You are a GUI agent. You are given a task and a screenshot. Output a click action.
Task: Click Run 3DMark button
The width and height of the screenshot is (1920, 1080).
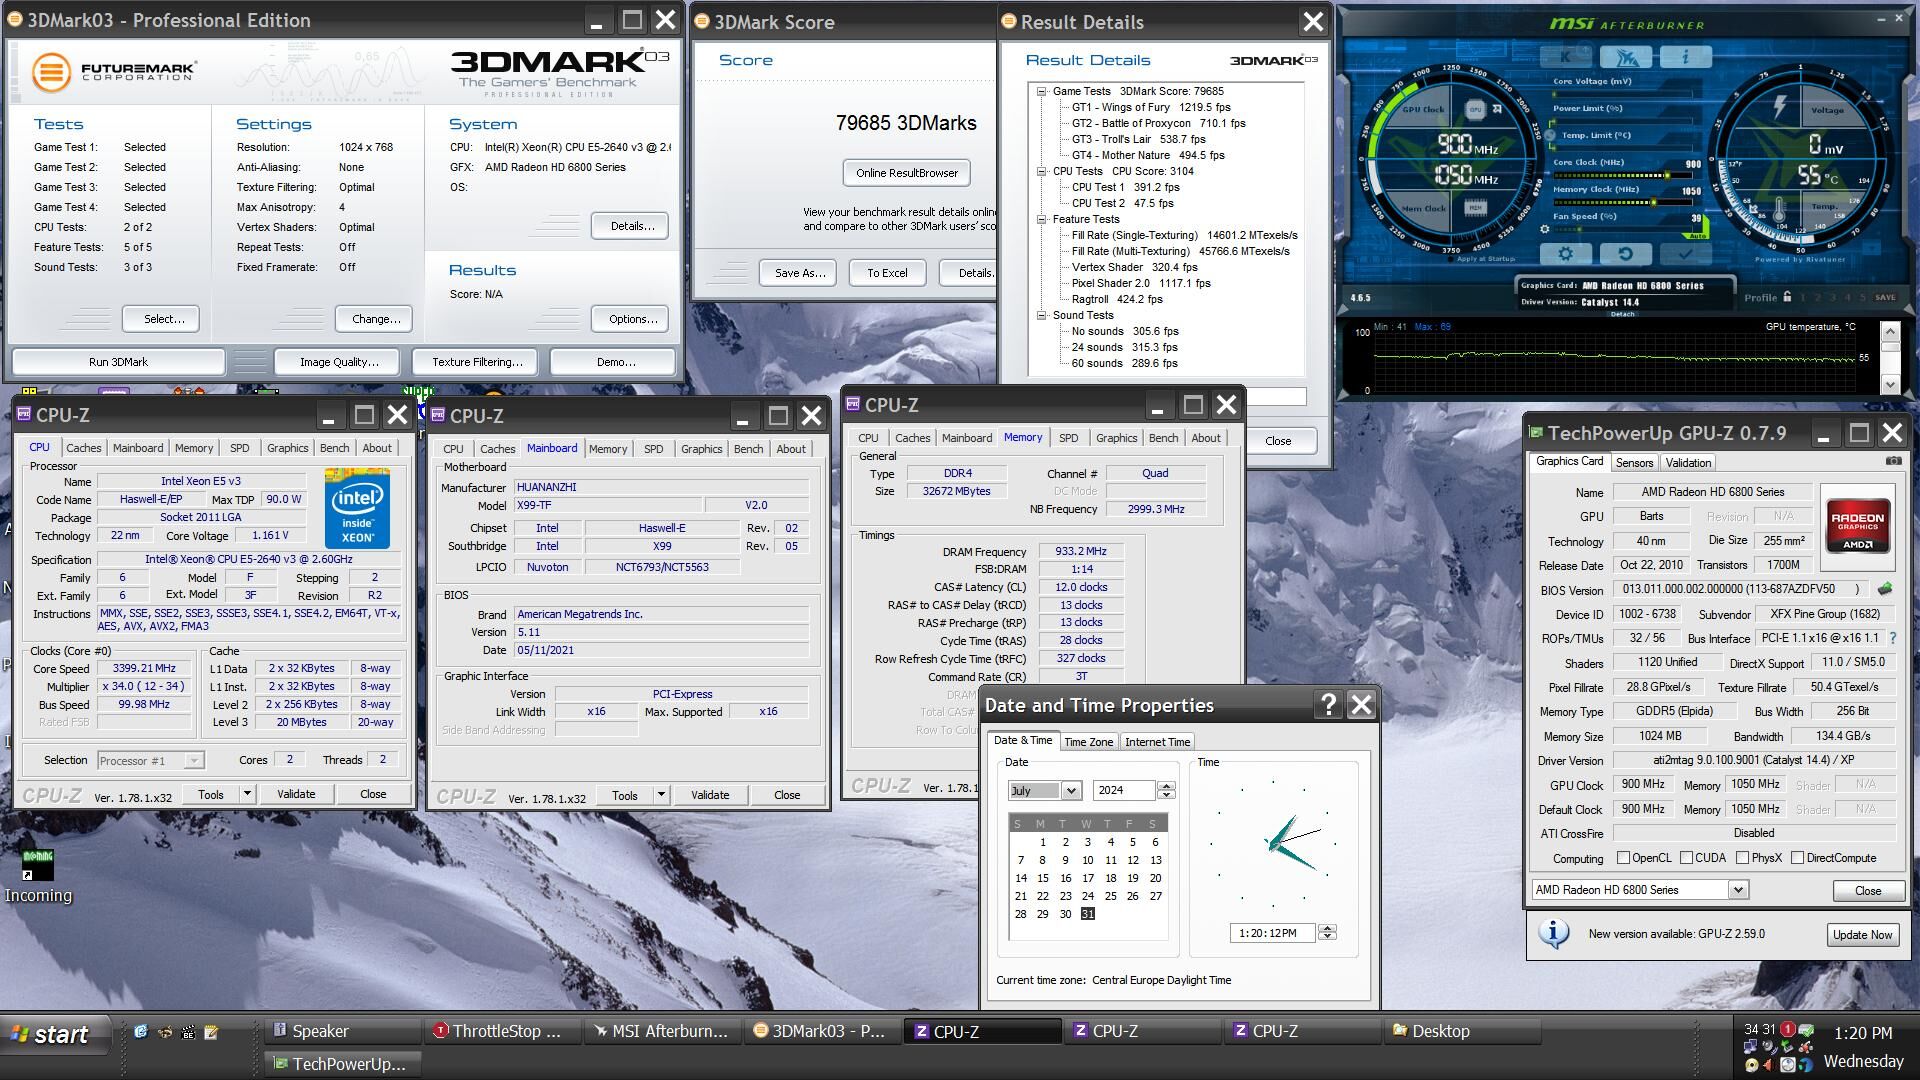[x=118, y=362]
